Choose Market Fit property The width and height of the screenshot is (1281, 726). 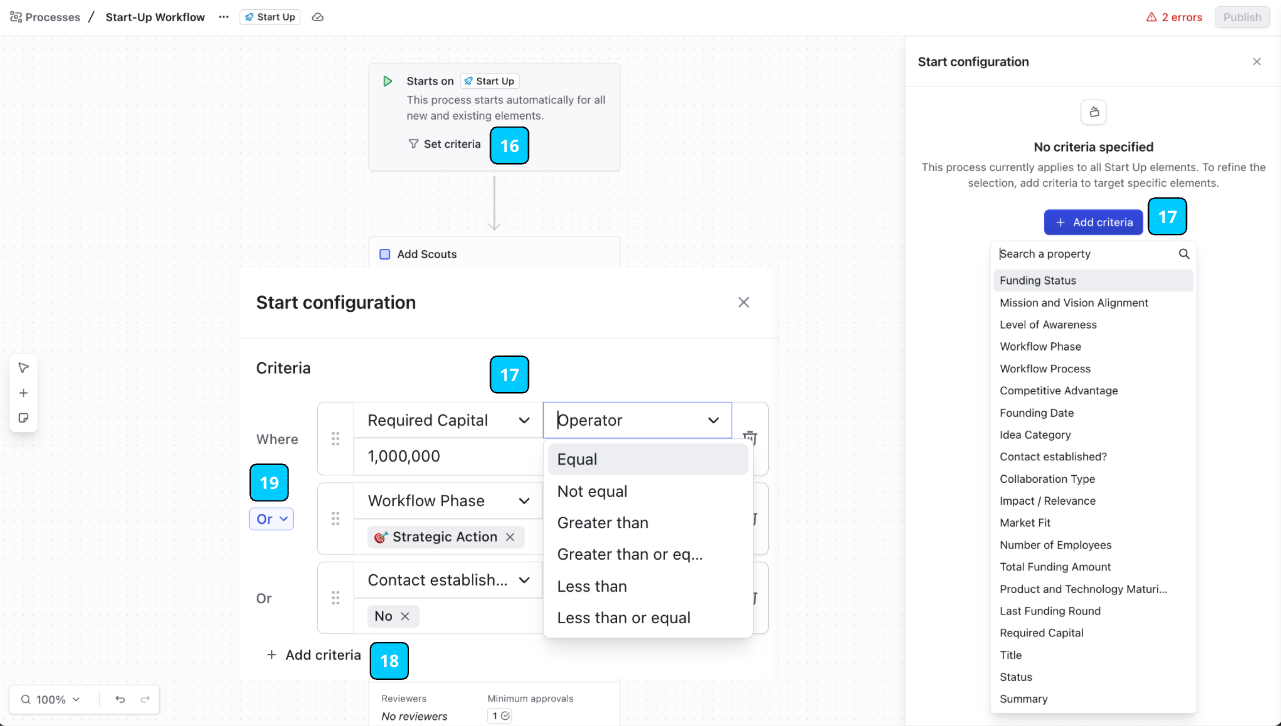(1093, 523)
